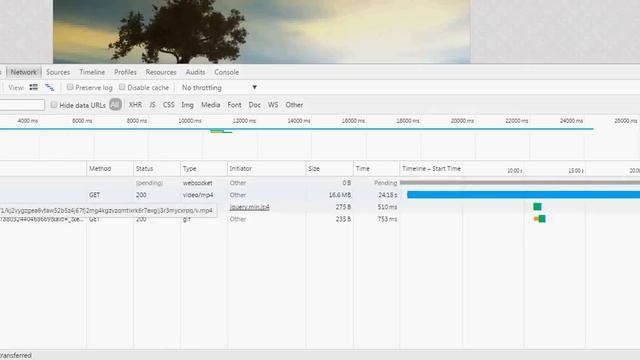Switch to the Profiles tab
Image resolution: width=640 pixels, height=360 pixels.
(125, 72)
